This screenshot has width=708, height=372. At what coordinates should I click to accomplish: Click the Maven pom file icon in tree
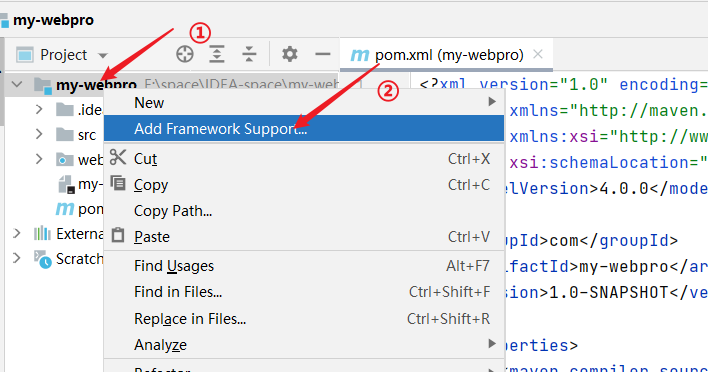(65, 209)
